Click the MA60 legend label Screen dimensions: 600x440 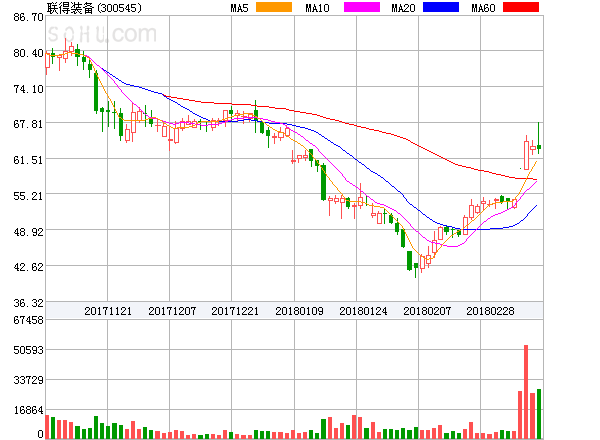coord(483,8)
